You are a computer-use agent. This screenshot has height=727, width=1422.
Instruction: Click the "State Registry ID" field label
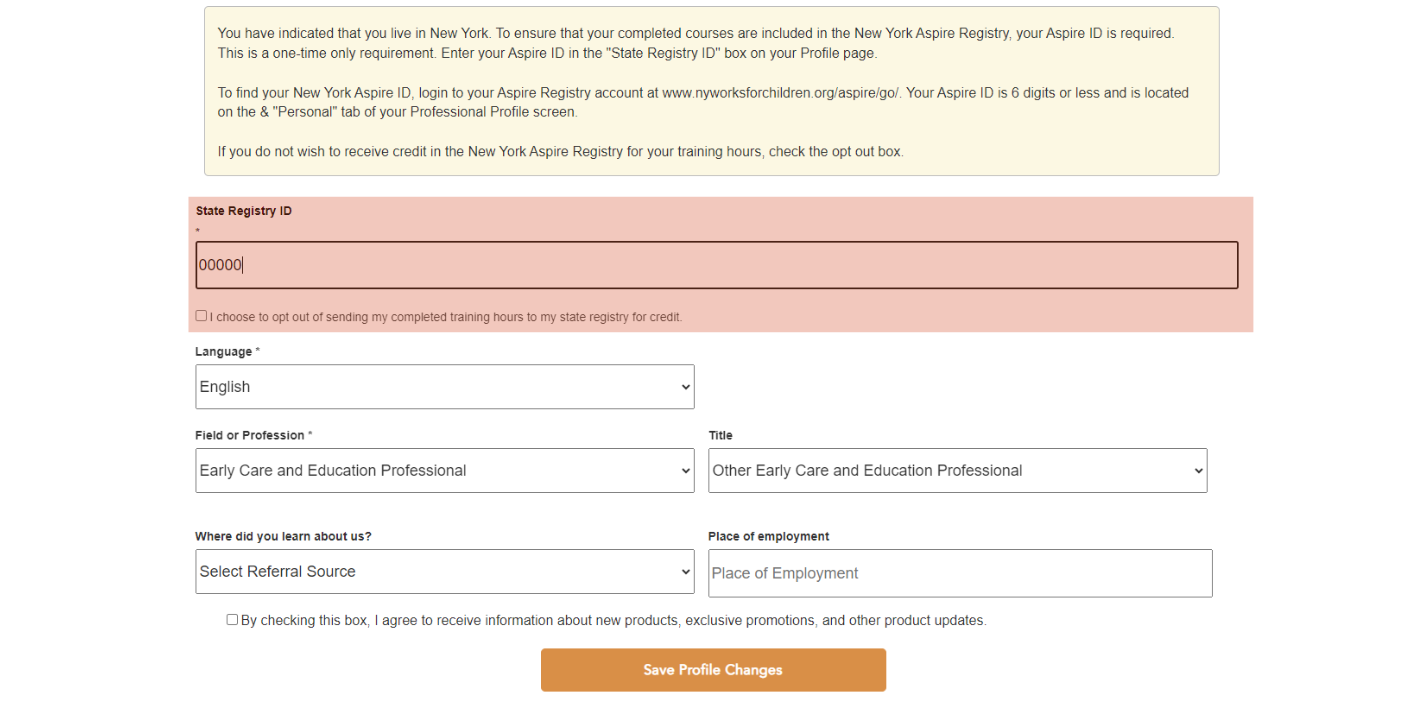pyautogui.click(x=244, y=211)
